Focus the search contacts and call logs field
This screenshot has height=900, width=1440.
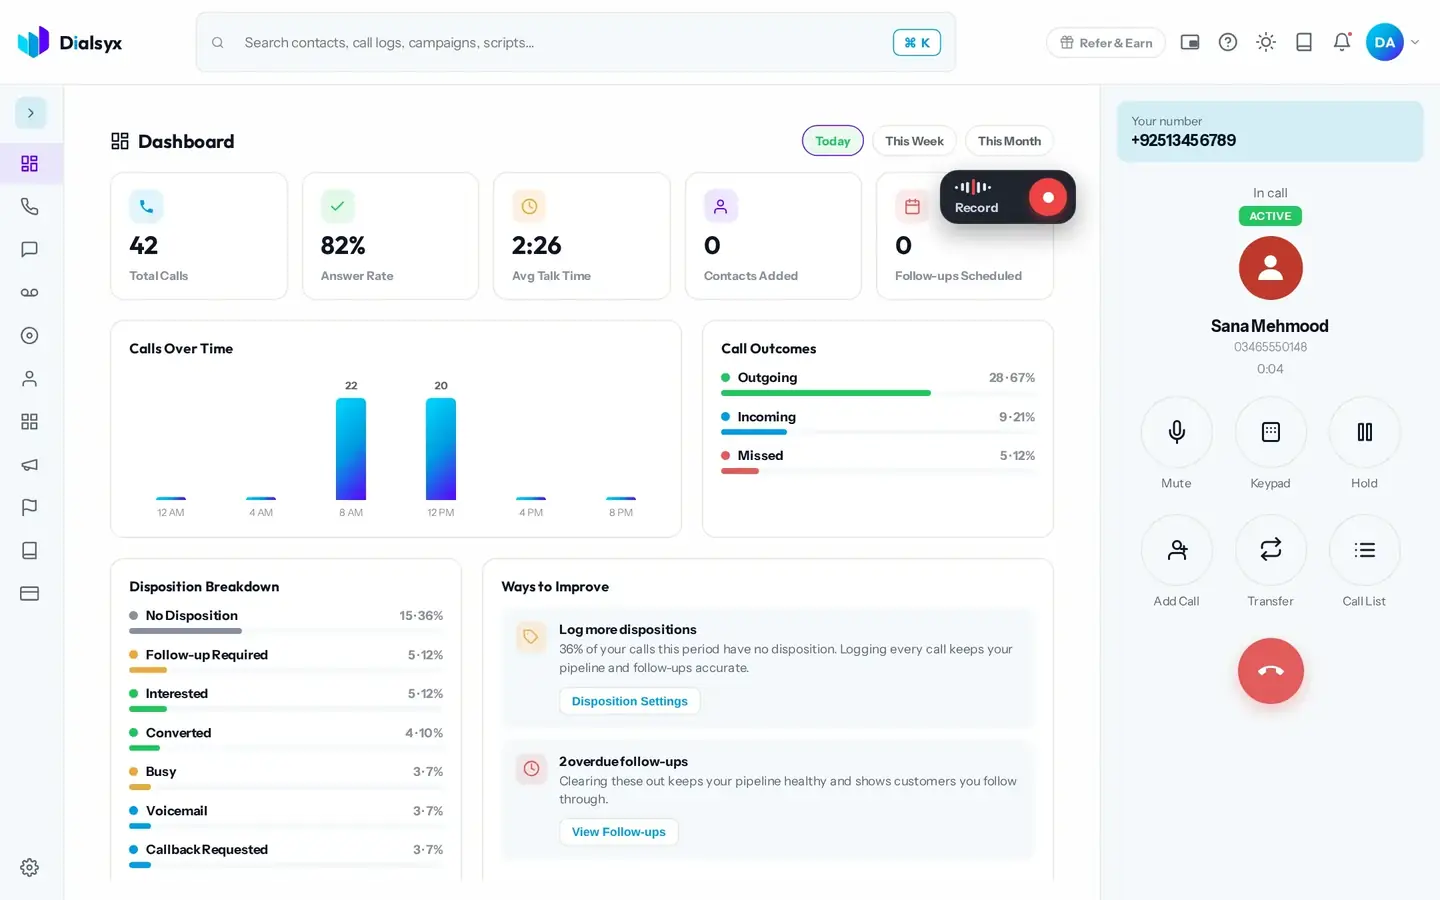[576, 42]
